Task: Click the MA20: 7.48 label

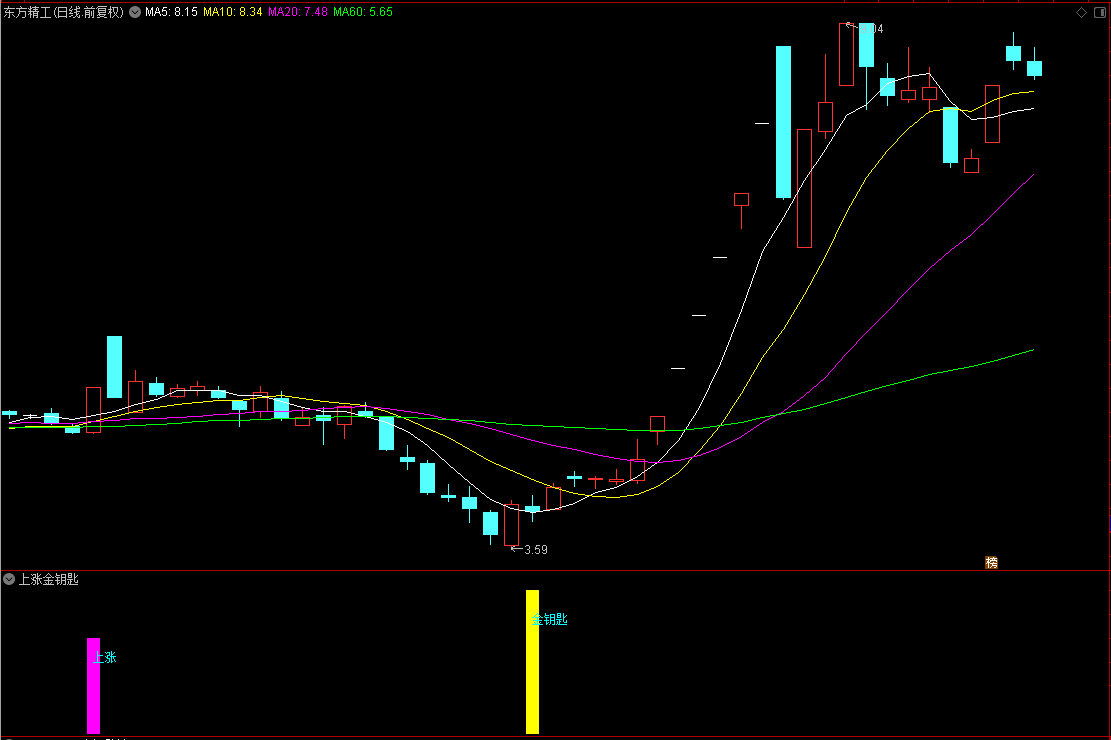Action: 298,12
